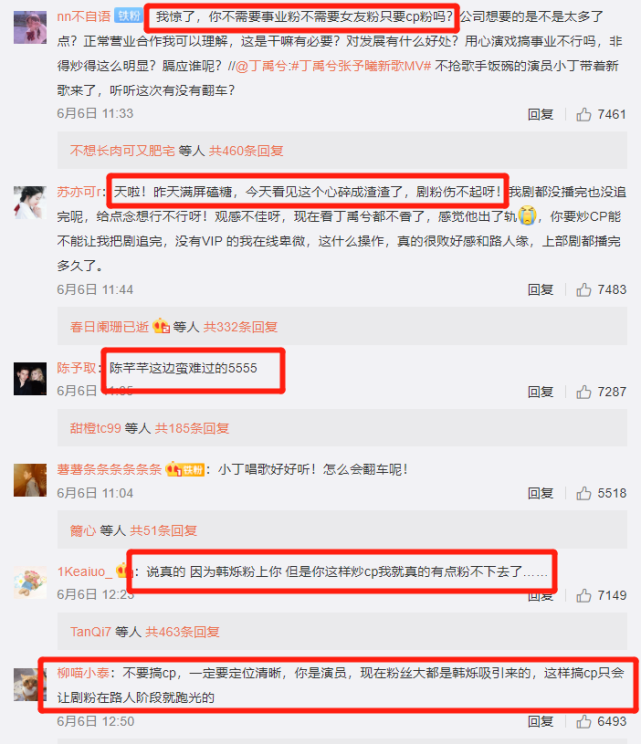Show all 共51条回复 replies

(x=164, y=530)
